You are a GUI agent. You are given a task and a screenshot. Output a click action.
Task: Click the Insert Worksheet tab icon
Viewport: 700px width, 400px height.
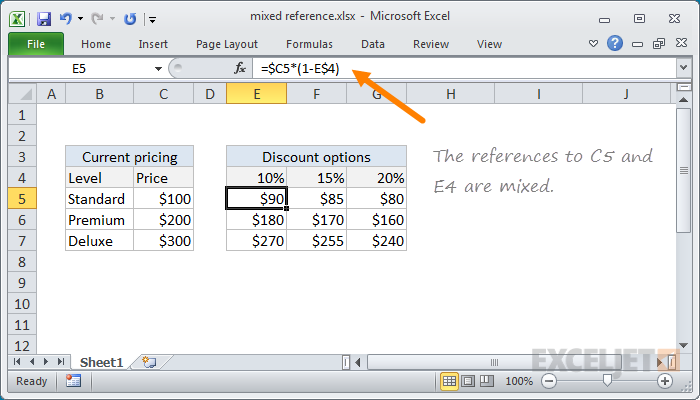pyautogui.click(x=149, y=362)
